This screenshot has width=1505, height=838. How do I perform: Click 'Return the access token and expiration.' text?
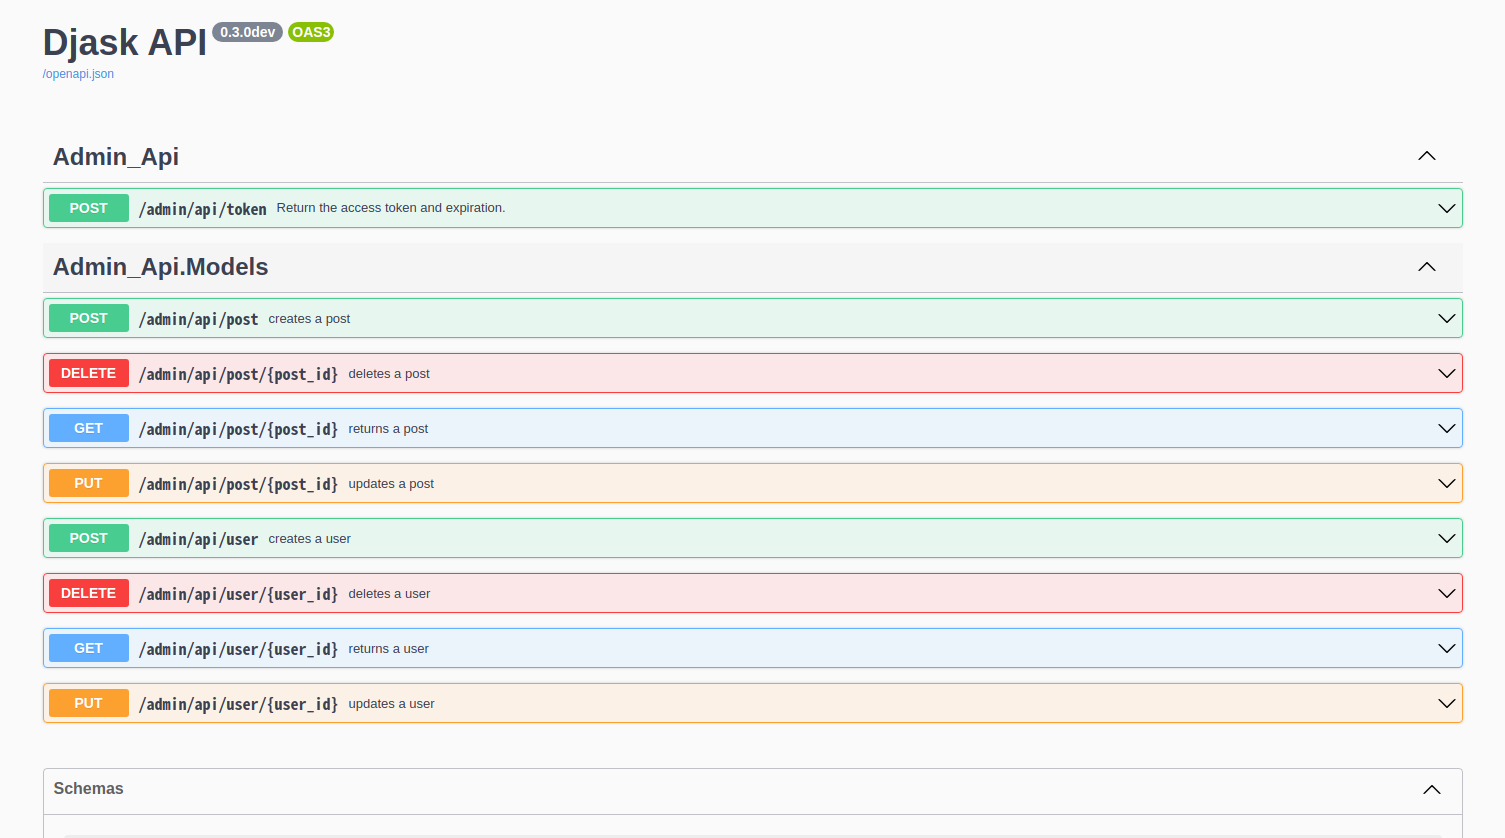click(x=391, y=208)
